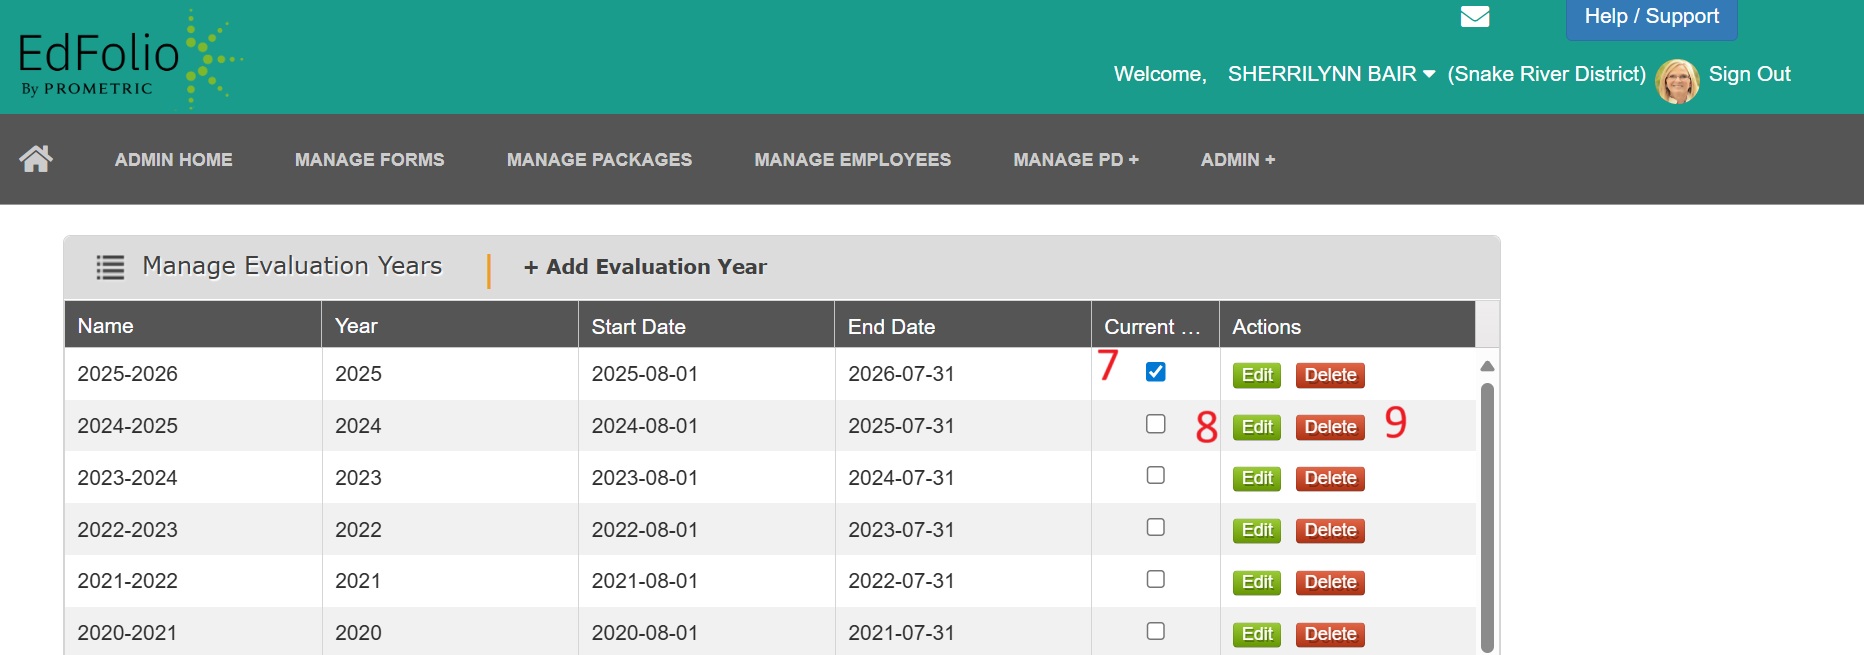Click end date 2022-07-31

[x=901, y=581]
